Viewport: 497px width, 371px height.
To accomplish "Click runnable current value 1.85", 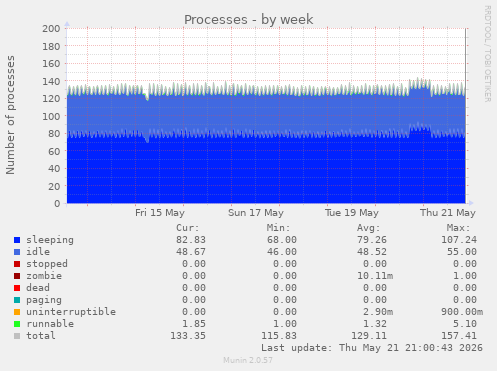I will tap(194, 324).
